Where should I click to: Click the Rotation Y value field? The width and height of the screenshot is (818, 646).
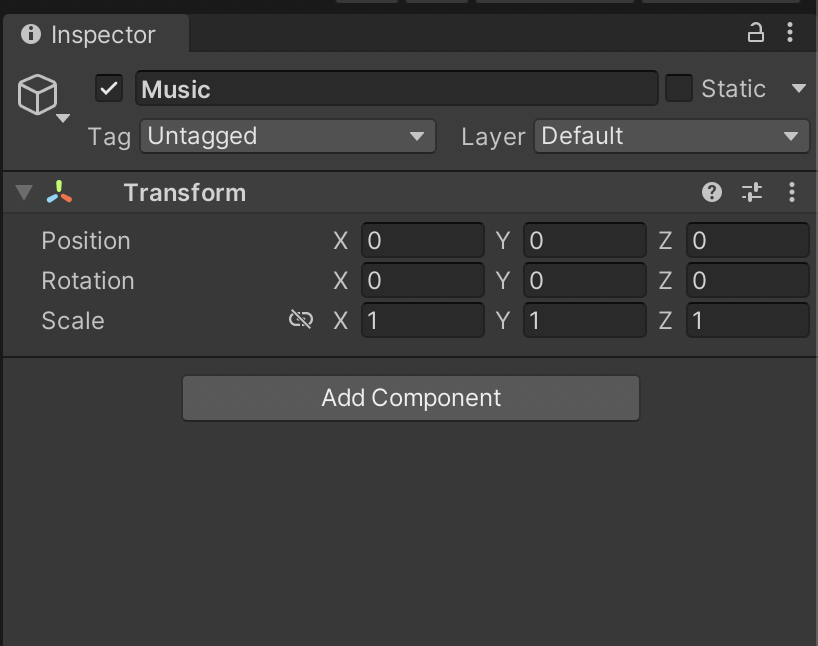point(584,281)
